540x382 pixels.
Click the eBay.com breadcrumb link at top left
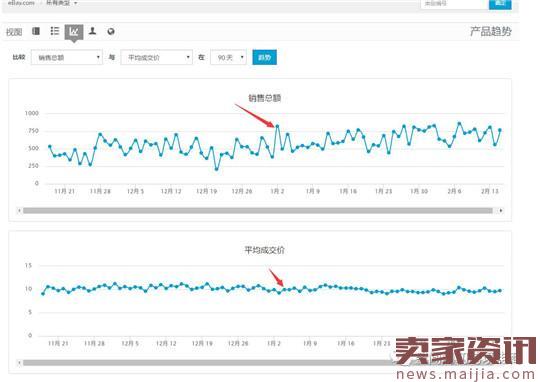(21, 3)
